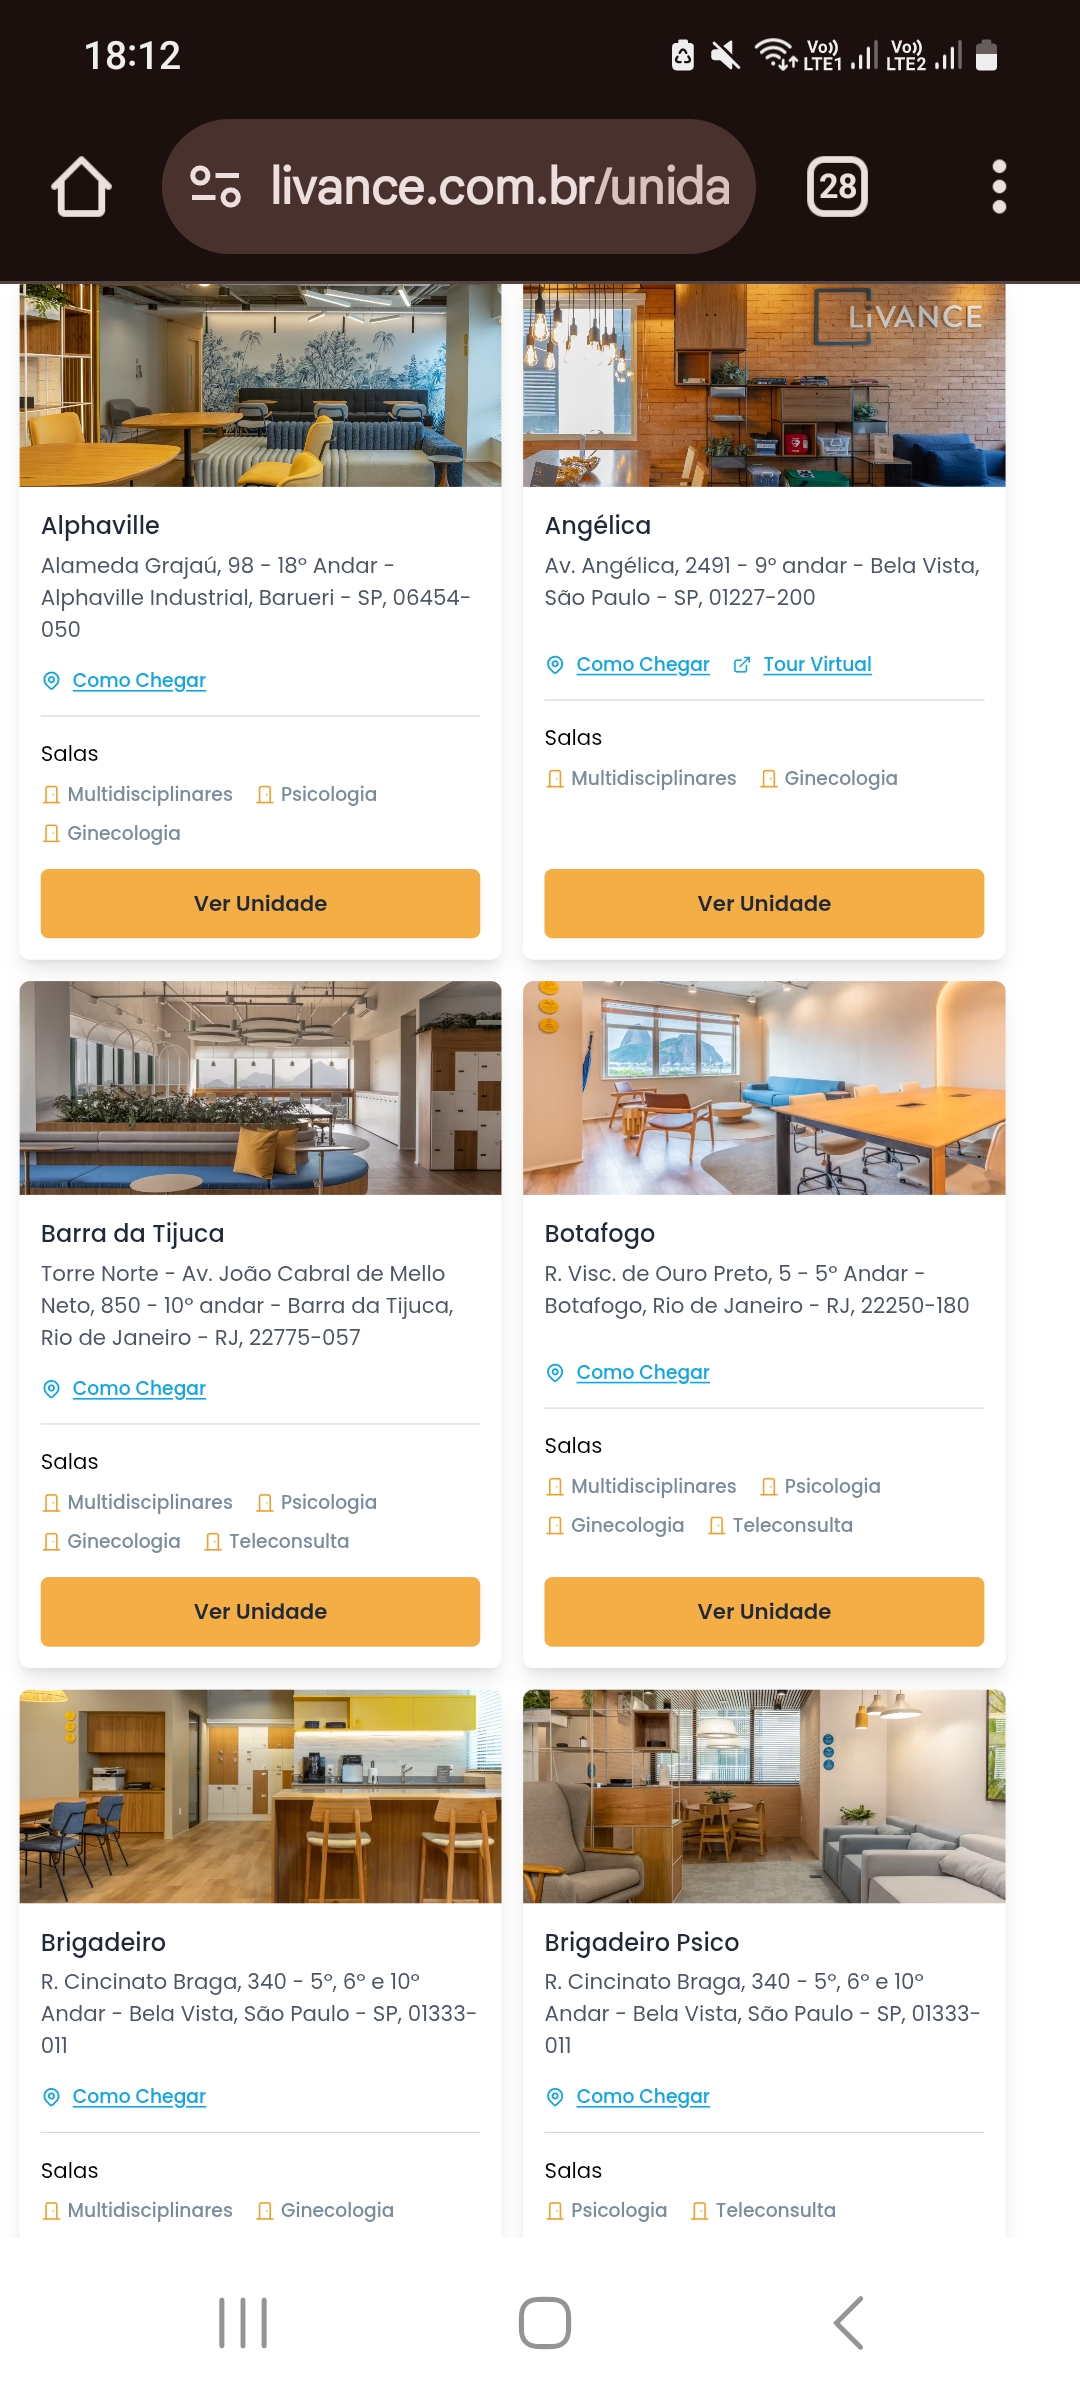1080x2400 pixels.
Task: Open Como Chegar link for Barra da Tijuca
Action: tap(139, 1389)
